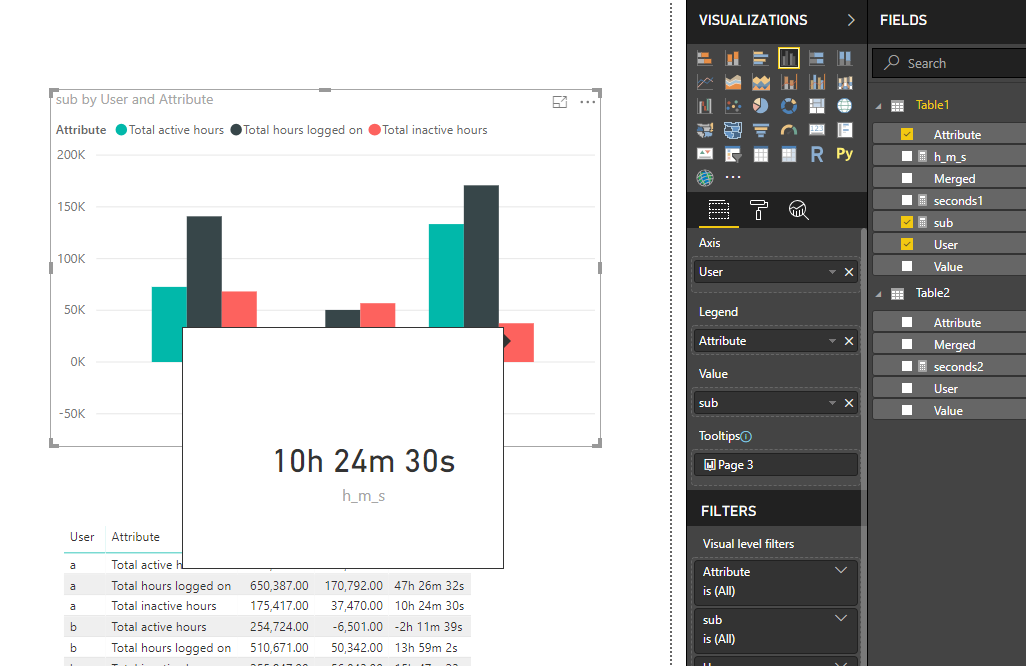1026x666 pixels.
Task: Select the R script visual
Action: click(x=817, y=154)
